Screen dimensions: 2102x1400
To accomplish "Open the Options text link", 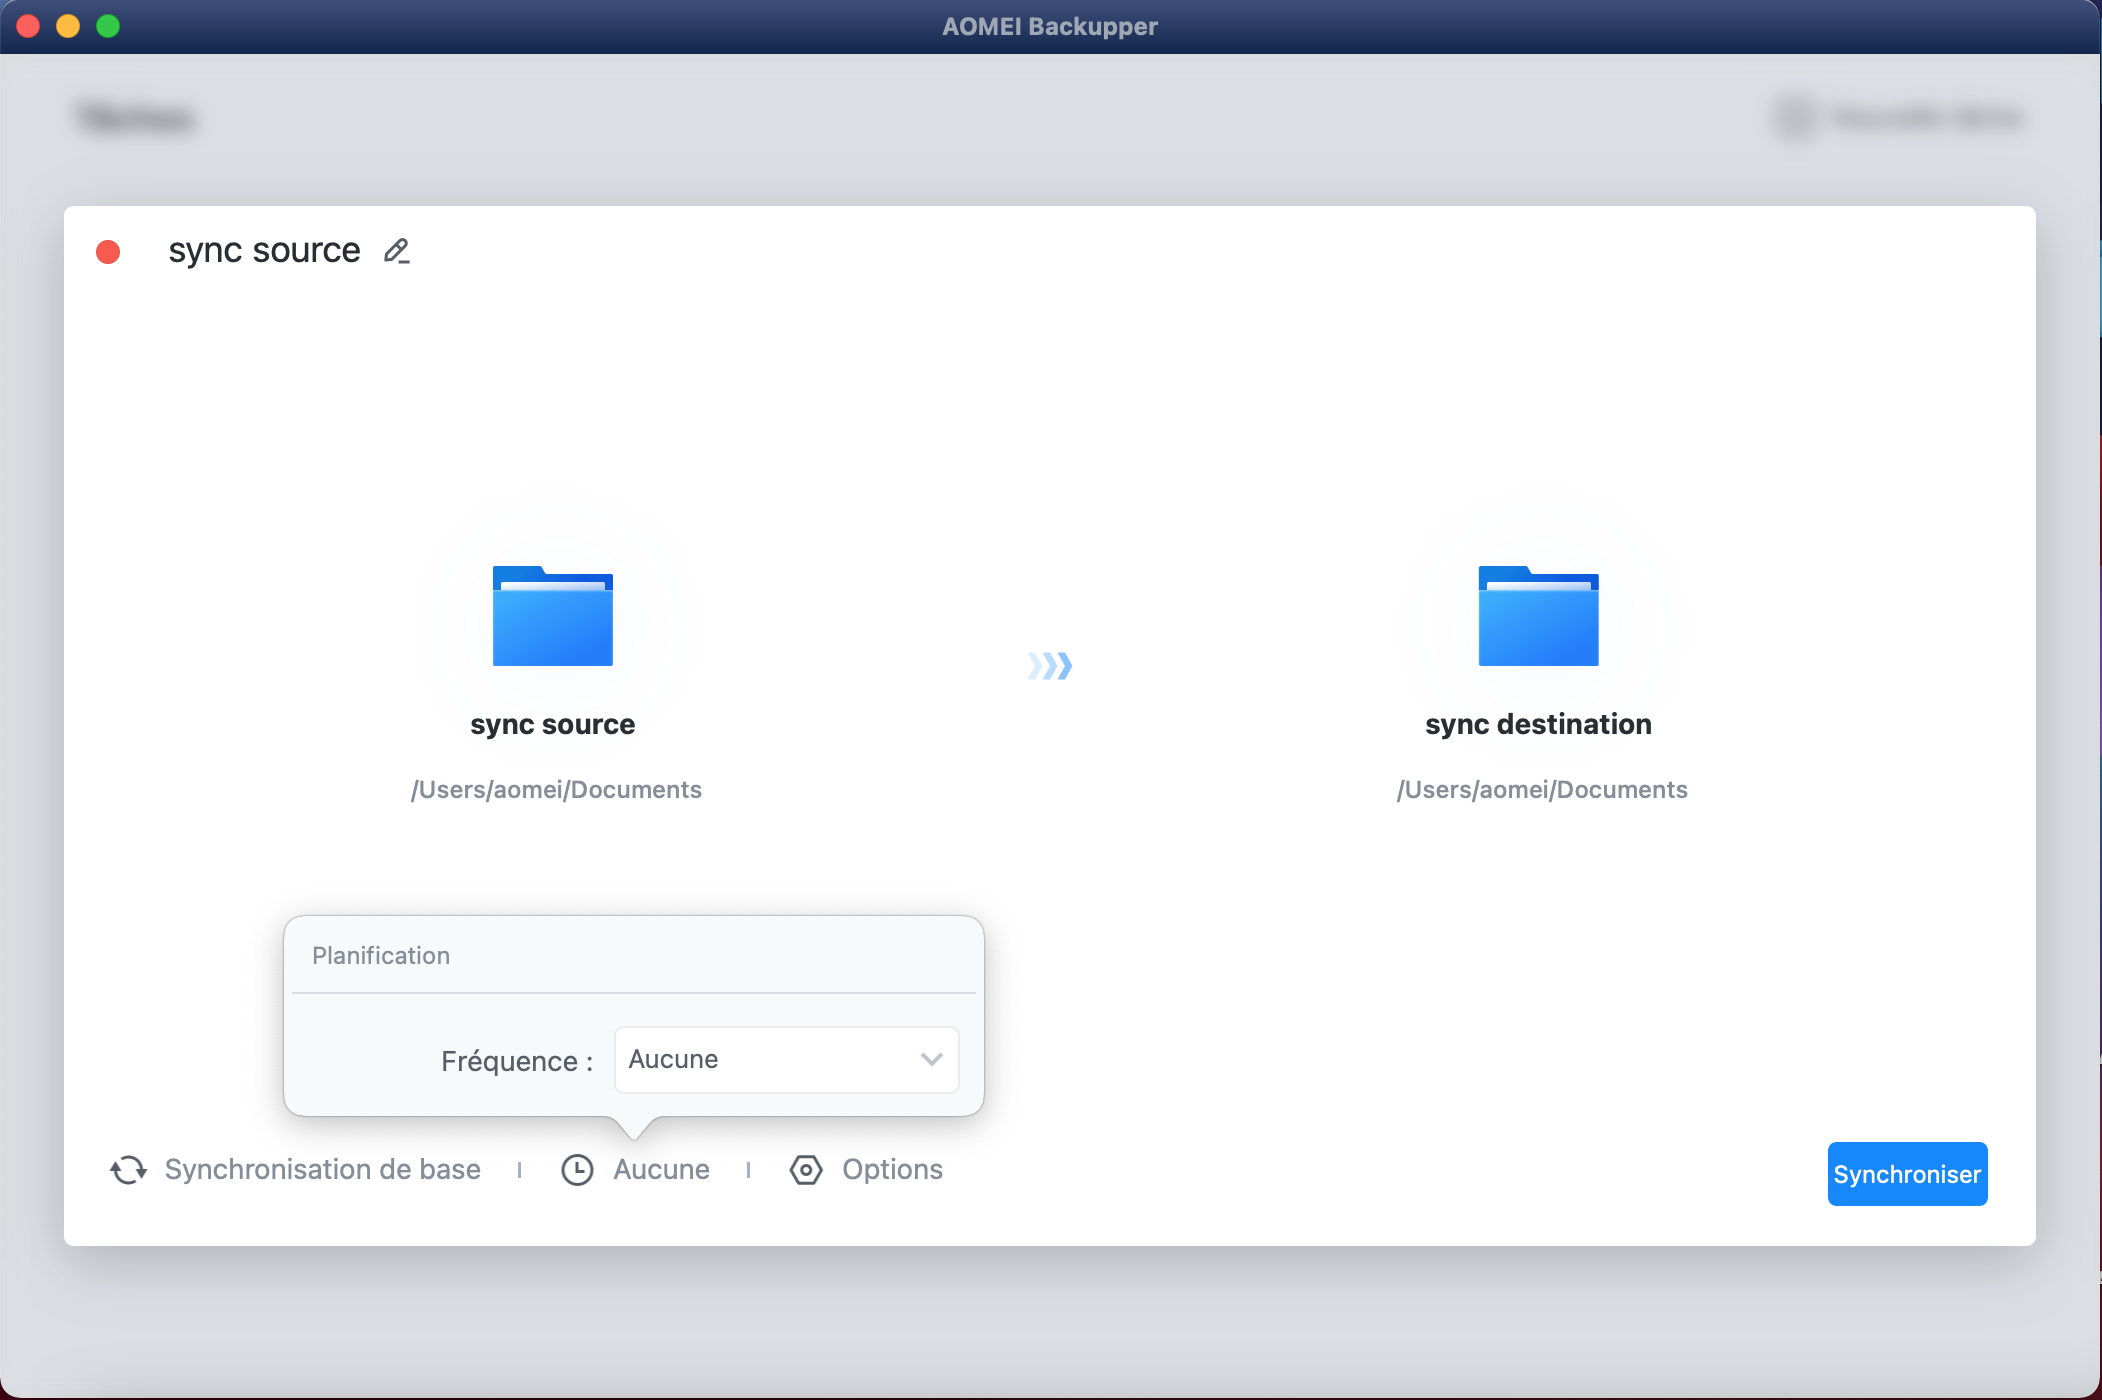I will (892, 1170).
